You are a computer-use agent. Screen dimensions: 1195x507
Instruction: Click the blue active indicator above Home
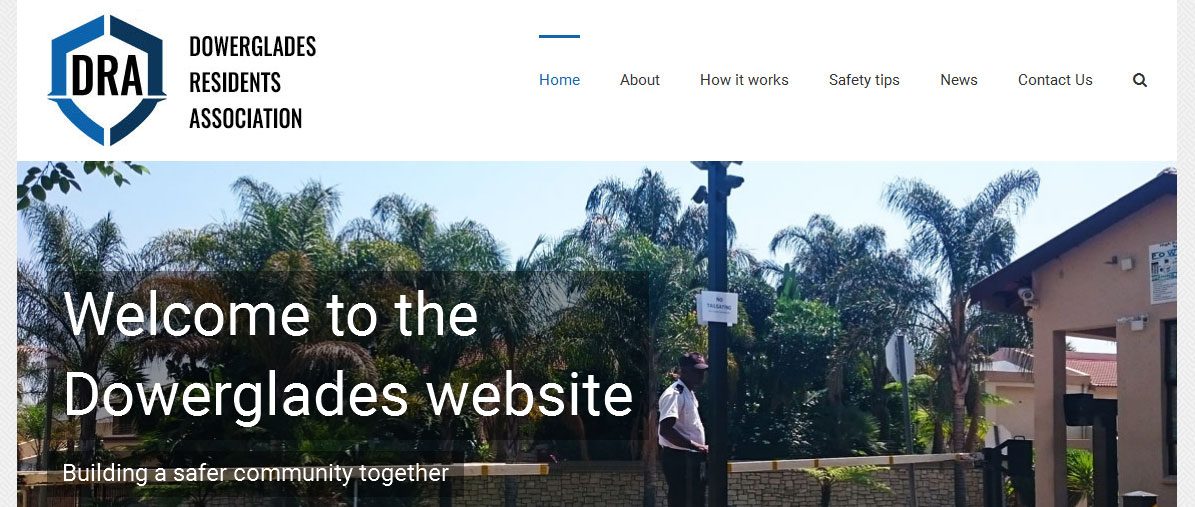(x=559, y=36)
